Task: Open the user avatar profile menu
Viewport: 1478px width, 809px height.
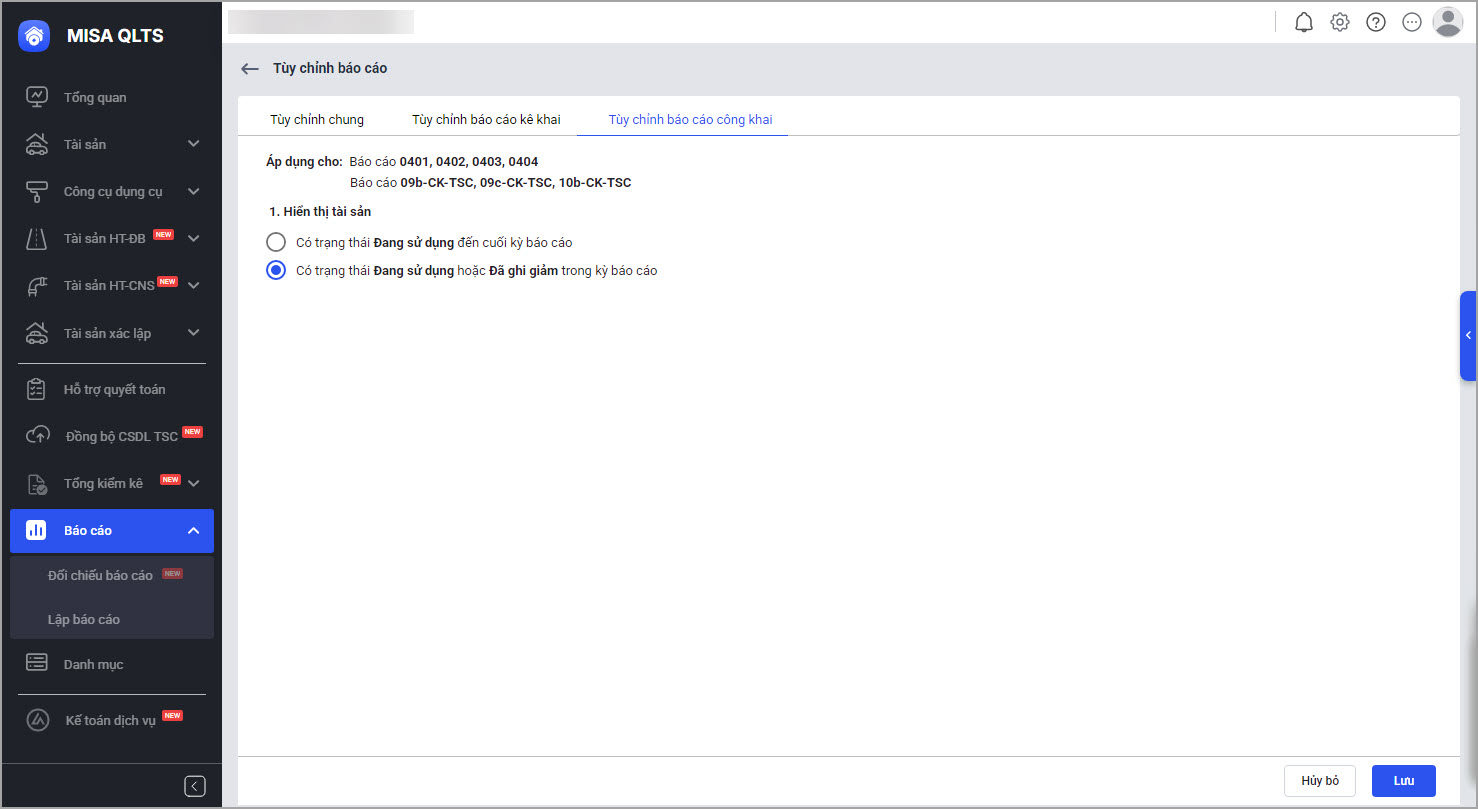Action: point(1448,22)
